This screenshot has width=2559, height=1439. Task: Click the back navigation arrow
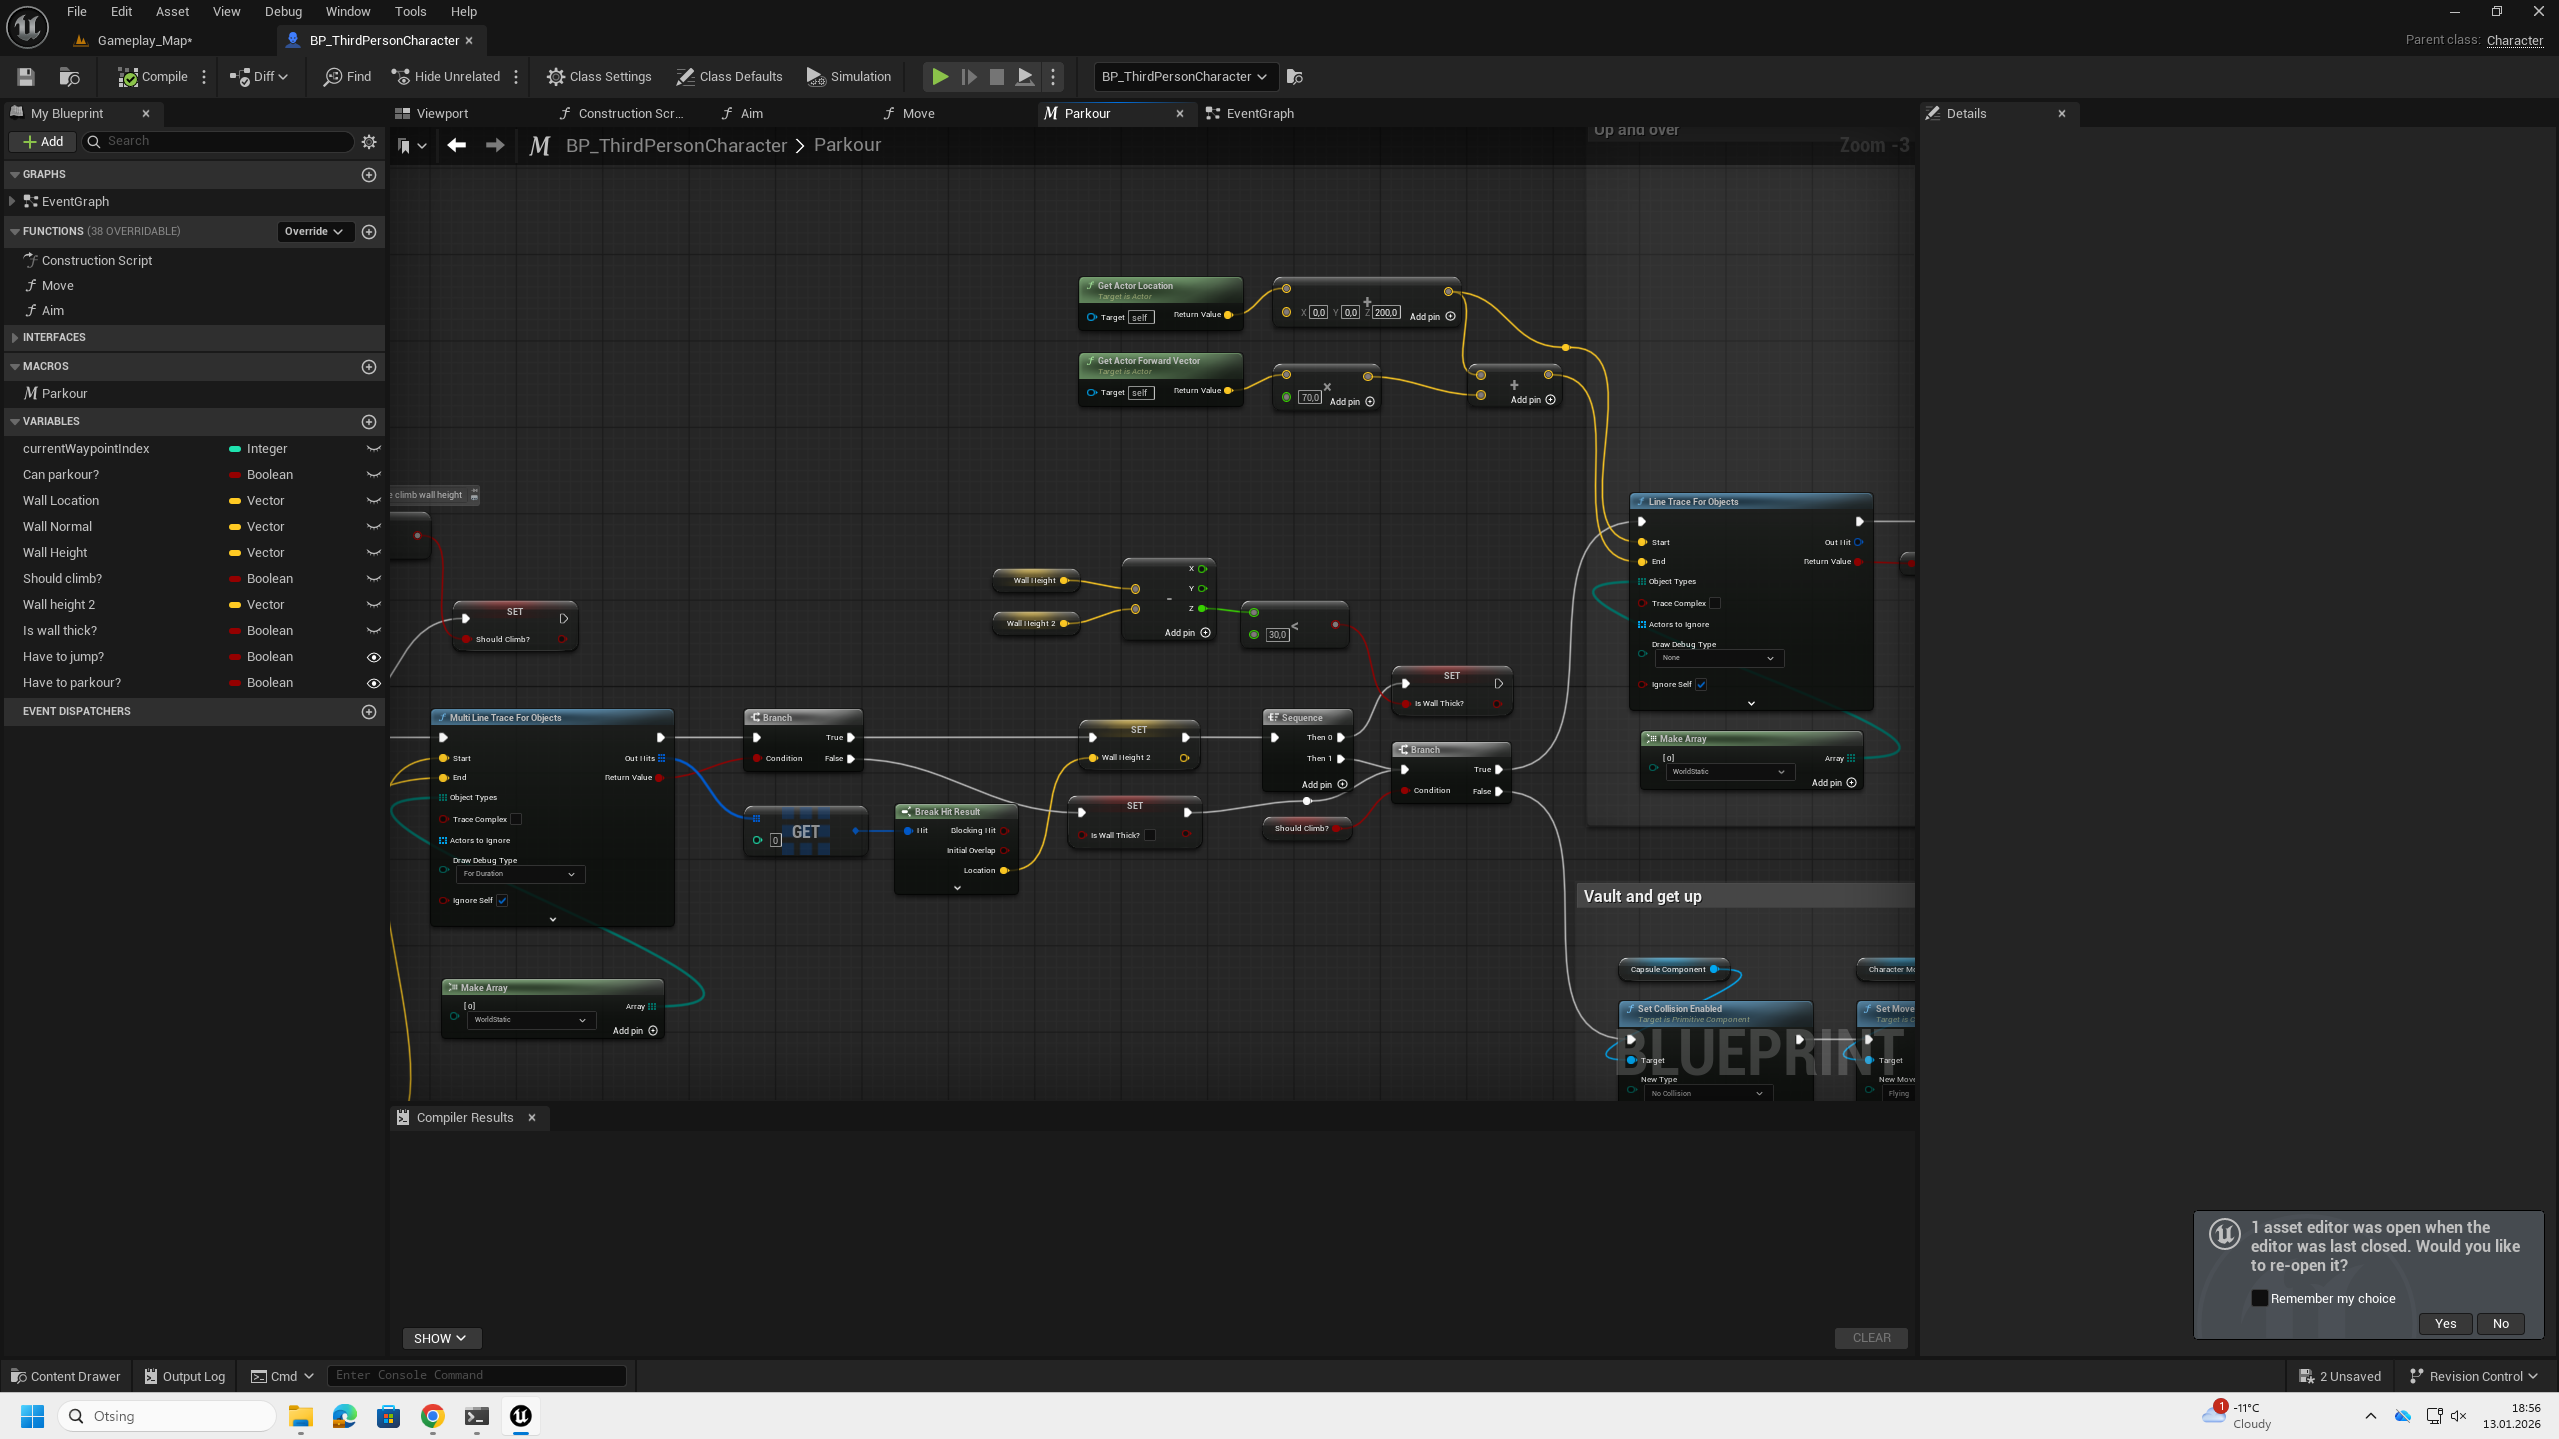point(456,145)
